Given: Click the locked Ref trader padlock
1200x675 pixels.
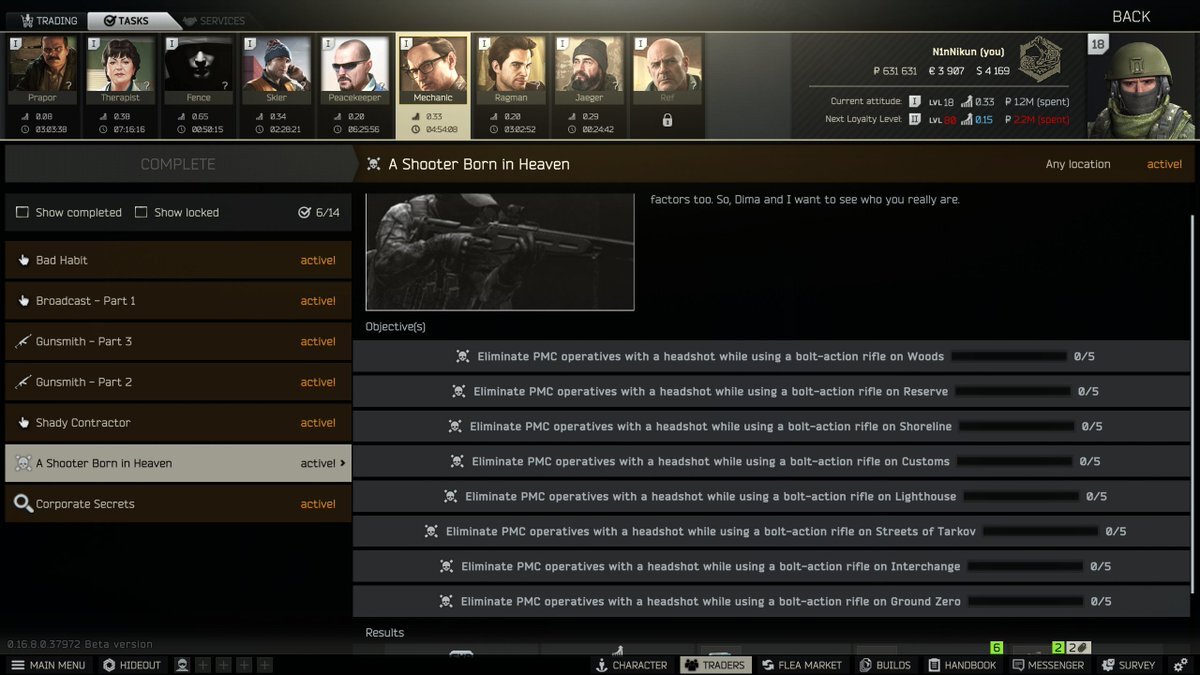Looking at the screenshot, I should [x=667, y=120].
